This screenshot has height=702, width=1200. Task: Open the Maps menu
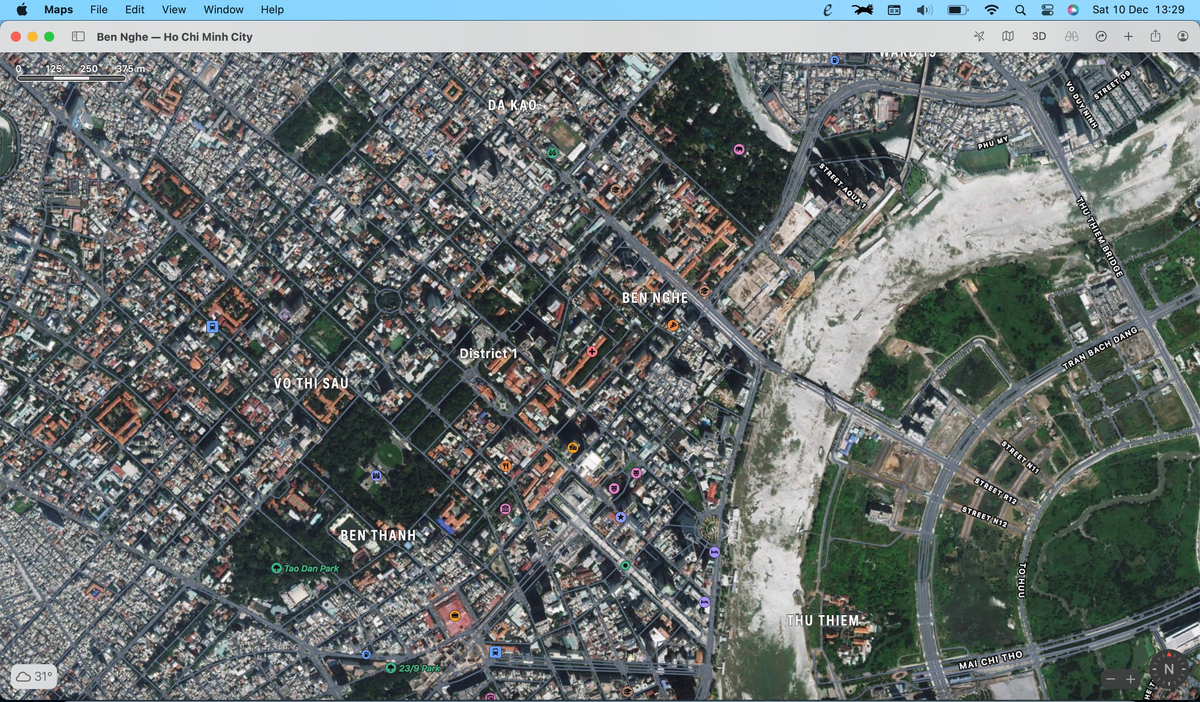[58, 9]
